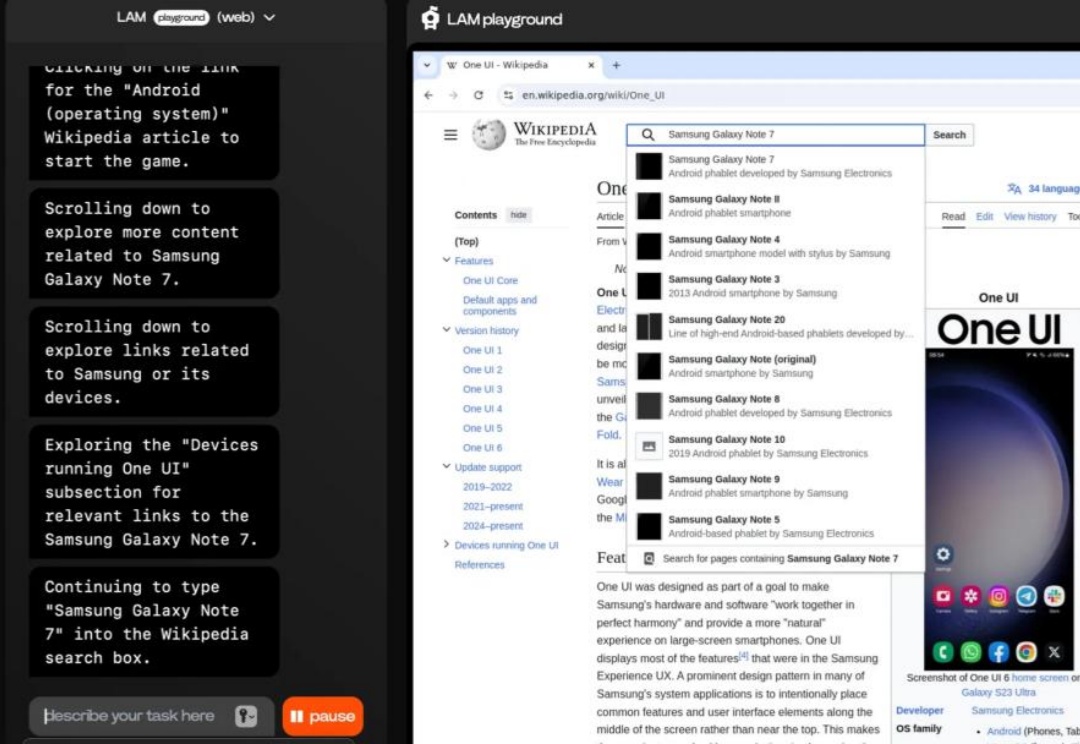Select Samsung Galaxy Note 9 suggestion
Screen dimensions: 1080x744
776,486
